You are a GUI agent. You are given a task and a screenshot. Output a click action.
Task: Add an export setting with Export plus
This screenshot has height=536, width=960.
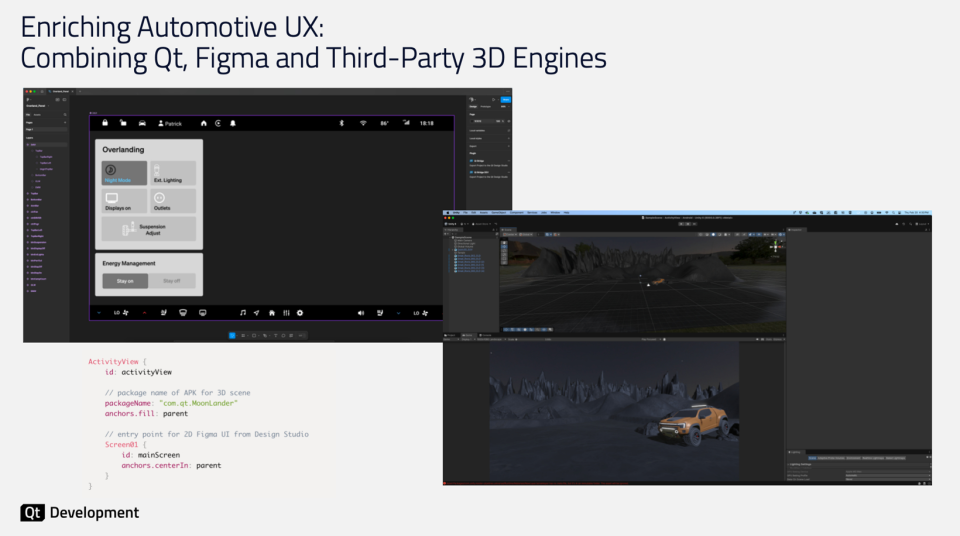tap(508, 146)
